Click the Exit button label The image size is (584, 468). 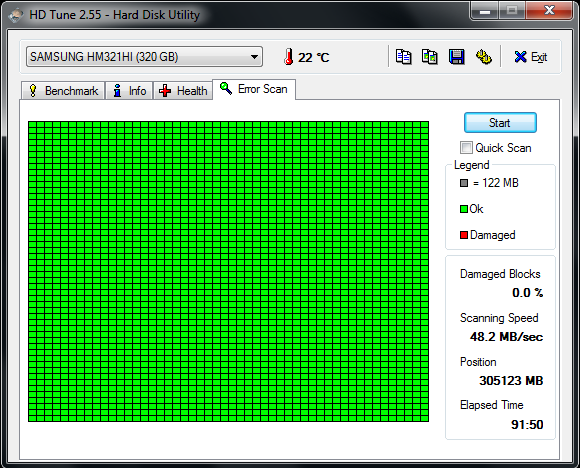[x=539, y=57]
